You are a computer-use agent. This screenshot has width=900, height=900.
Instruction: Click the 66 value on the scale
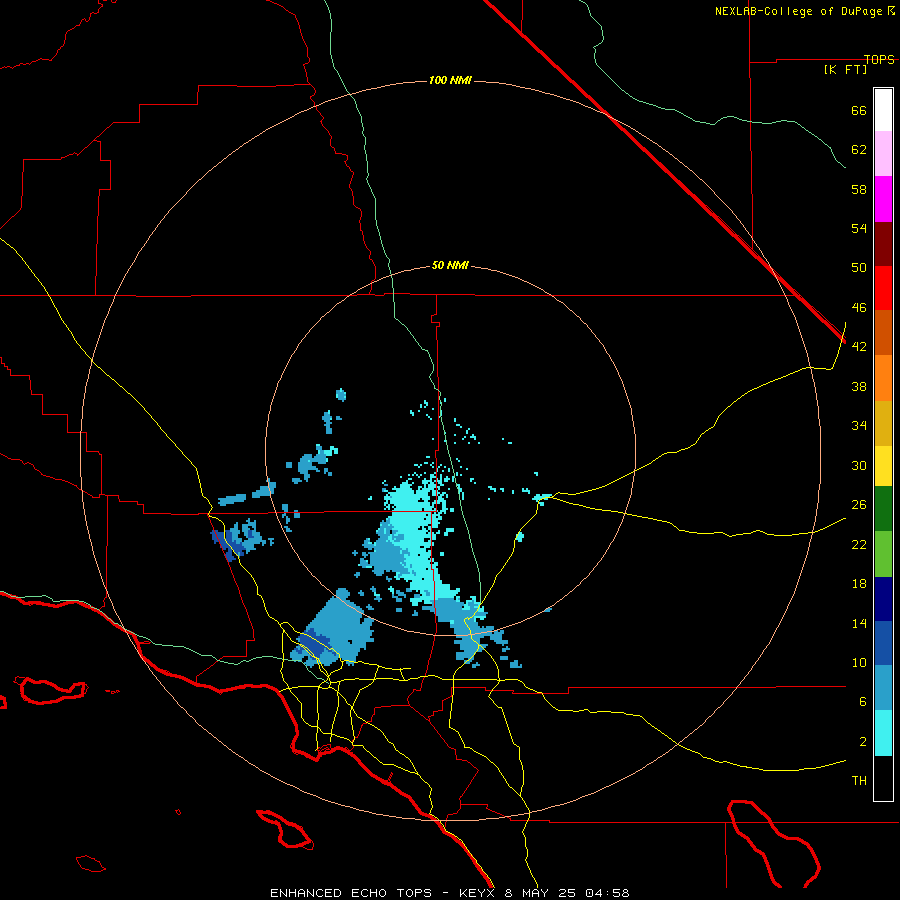tap(859, 110)
